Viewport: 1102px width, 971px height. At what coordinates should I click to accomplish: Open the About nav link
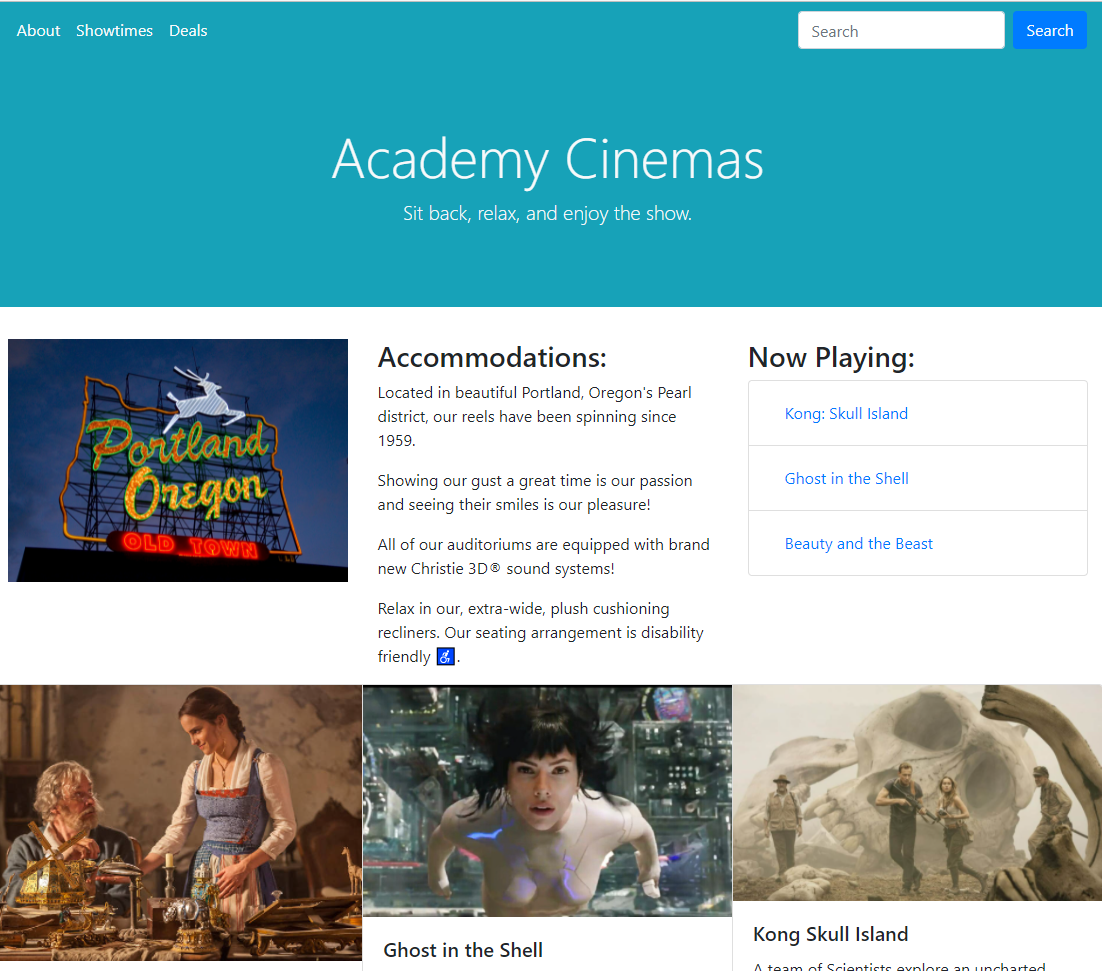tap(38, 31)
